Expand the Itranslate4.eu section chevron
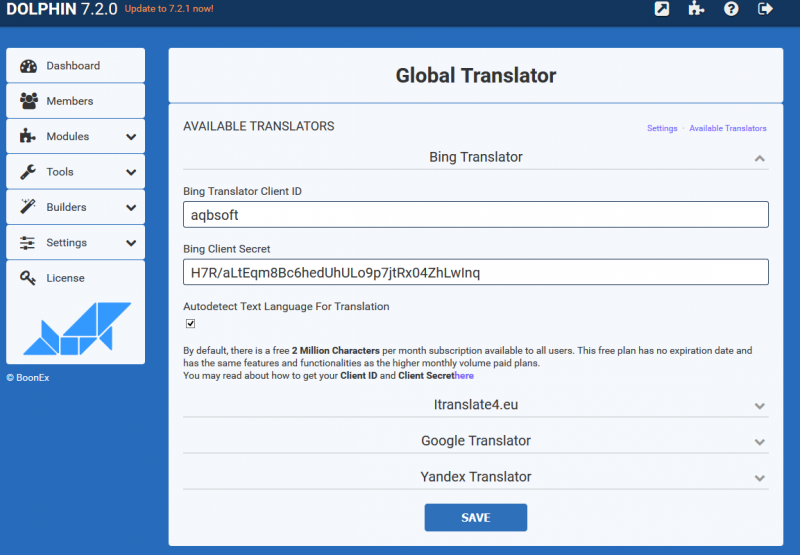The width and height of the screenshot is (800, 555). [759, 406]
